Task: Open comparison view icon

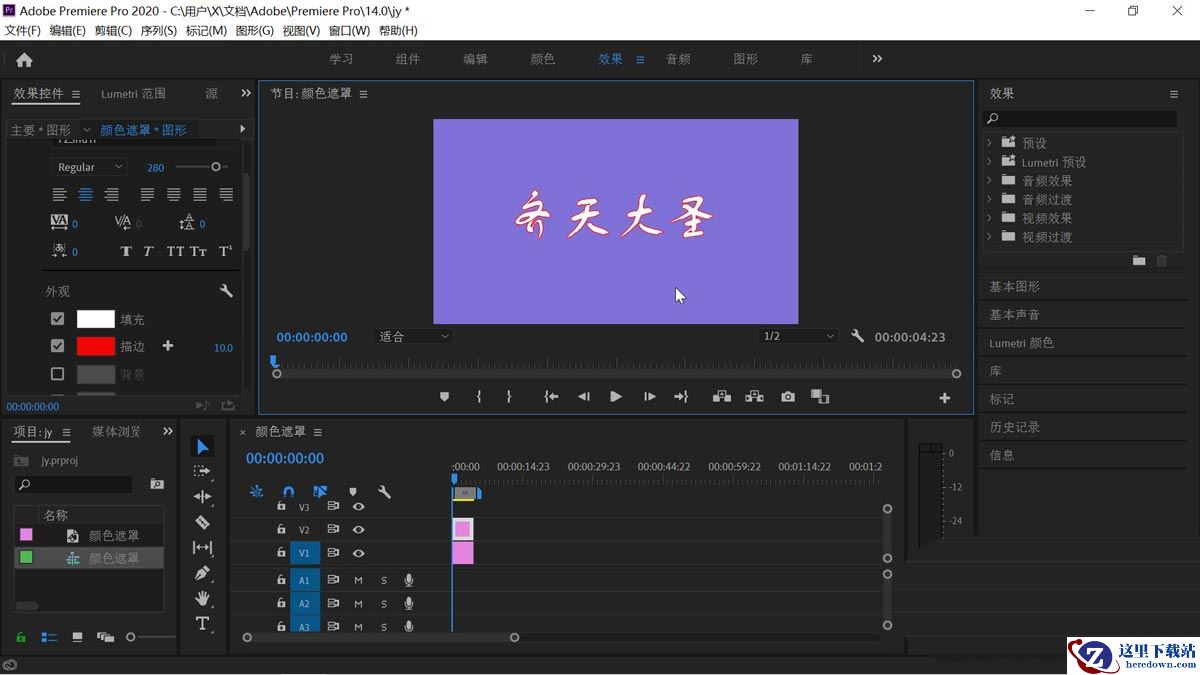Action: pyautogui.click(x=820, y=397)
